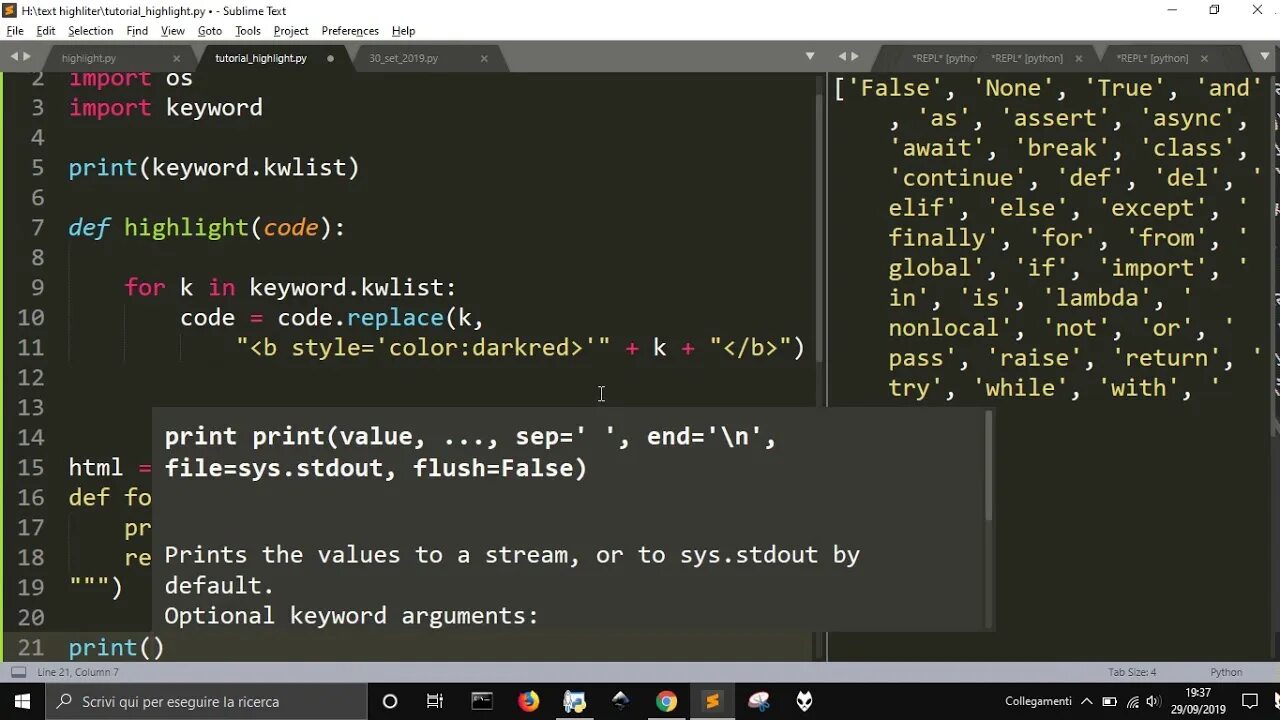The image size is (1280, 720).
Task: Open Task View from the taskbar
Action: pos(435,701)
